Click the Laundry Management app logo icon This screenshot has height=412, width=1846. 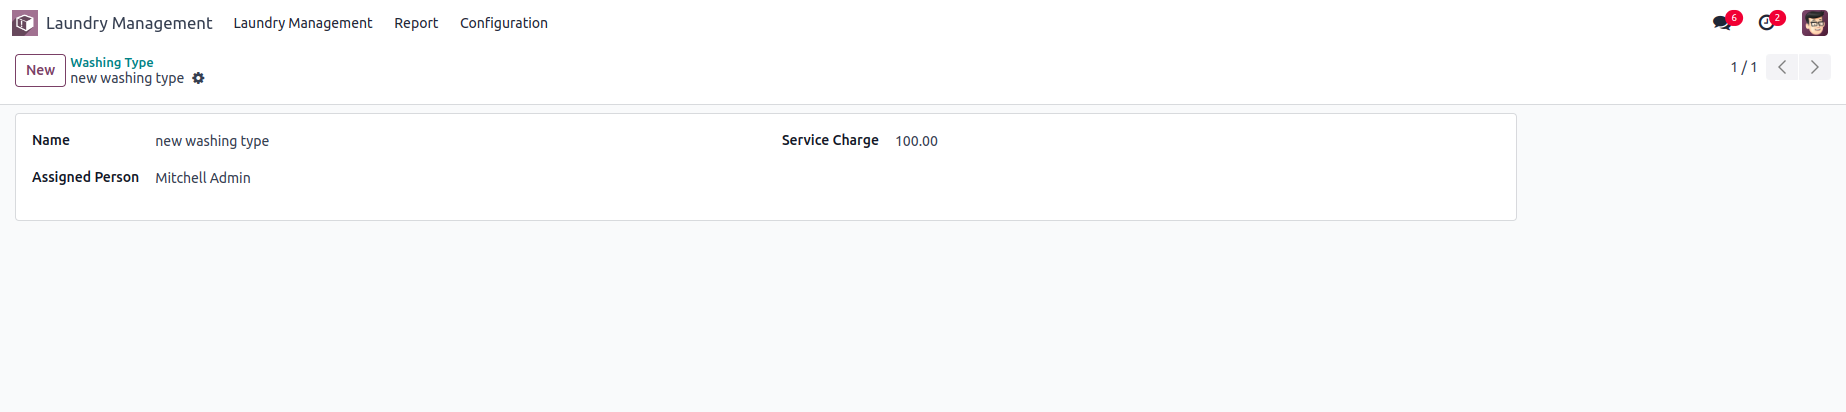click(25, 23)
